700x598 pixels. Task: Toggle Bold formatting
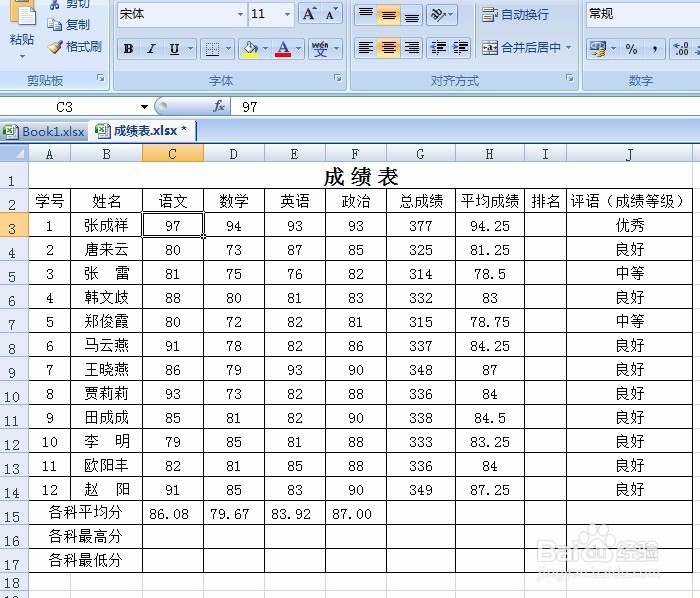[x=129, y=49]
